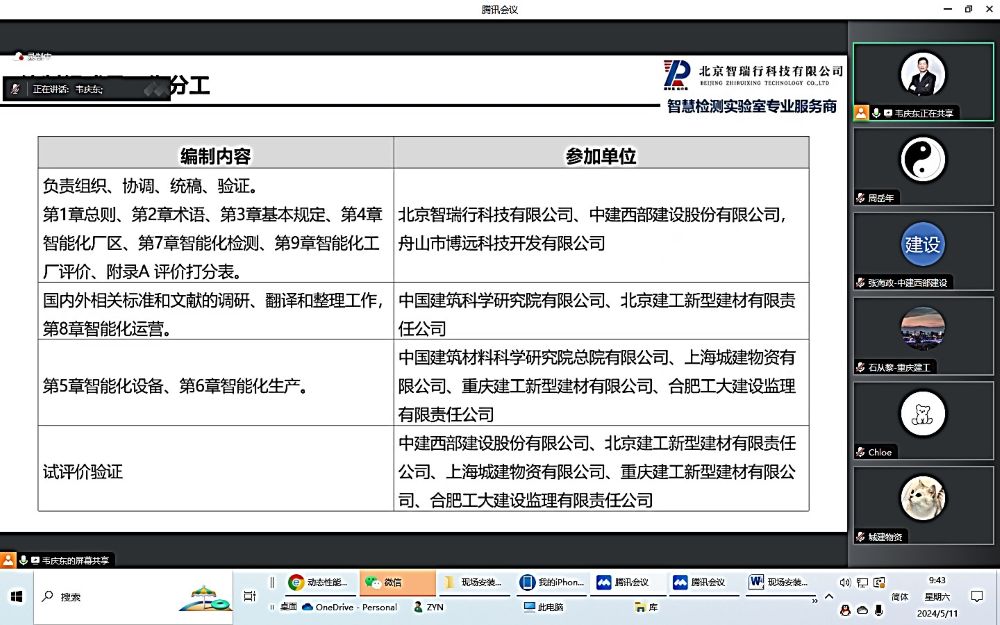This screenshot has height=625, width=1000.
Task: Click the 中国建筑科学研究院有限公司 cell text
Action: click(x=502, y=300)
